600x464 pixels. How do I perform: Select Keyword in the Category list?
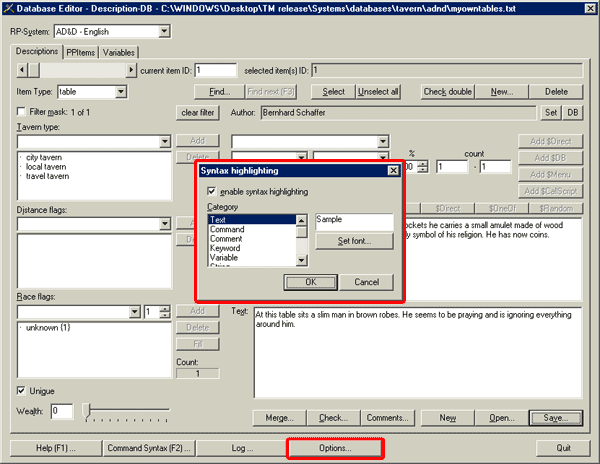click(224, 248)
